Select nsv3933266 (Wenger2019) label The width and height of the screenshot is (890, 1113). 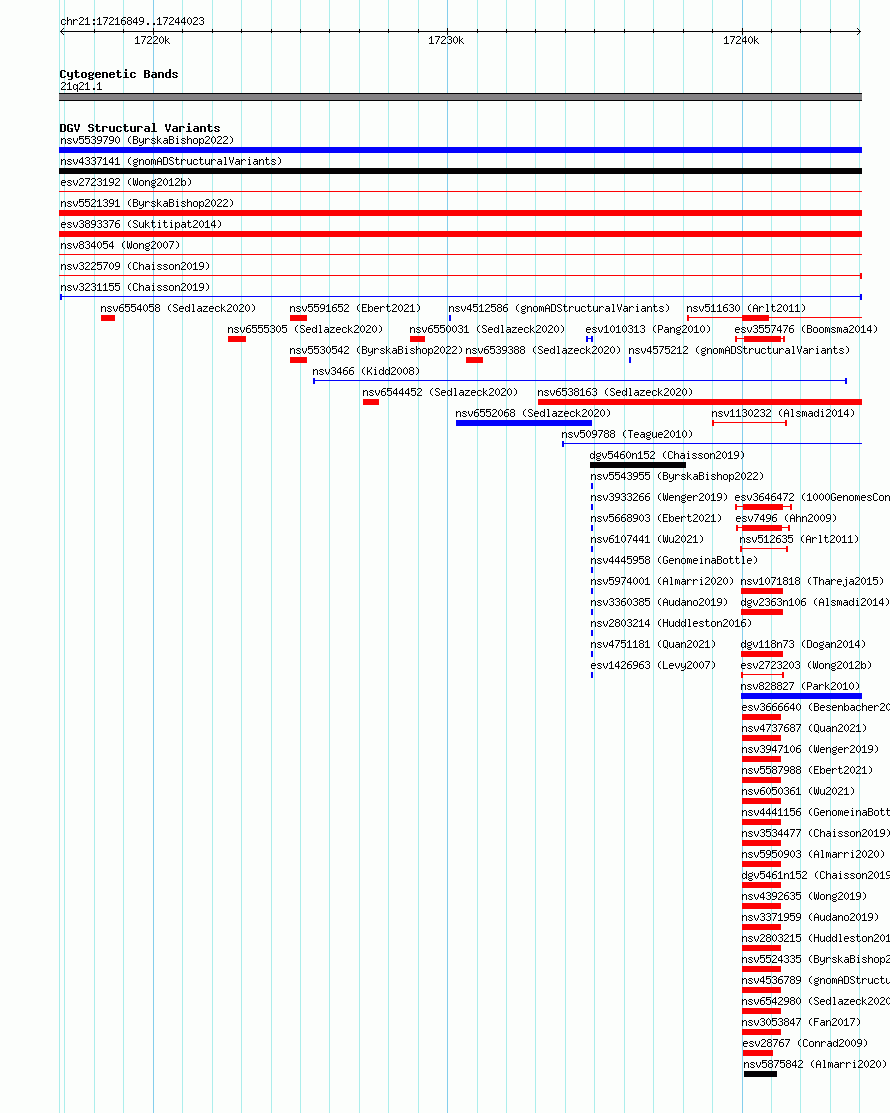pyautogui.click(x=659, y=498)
